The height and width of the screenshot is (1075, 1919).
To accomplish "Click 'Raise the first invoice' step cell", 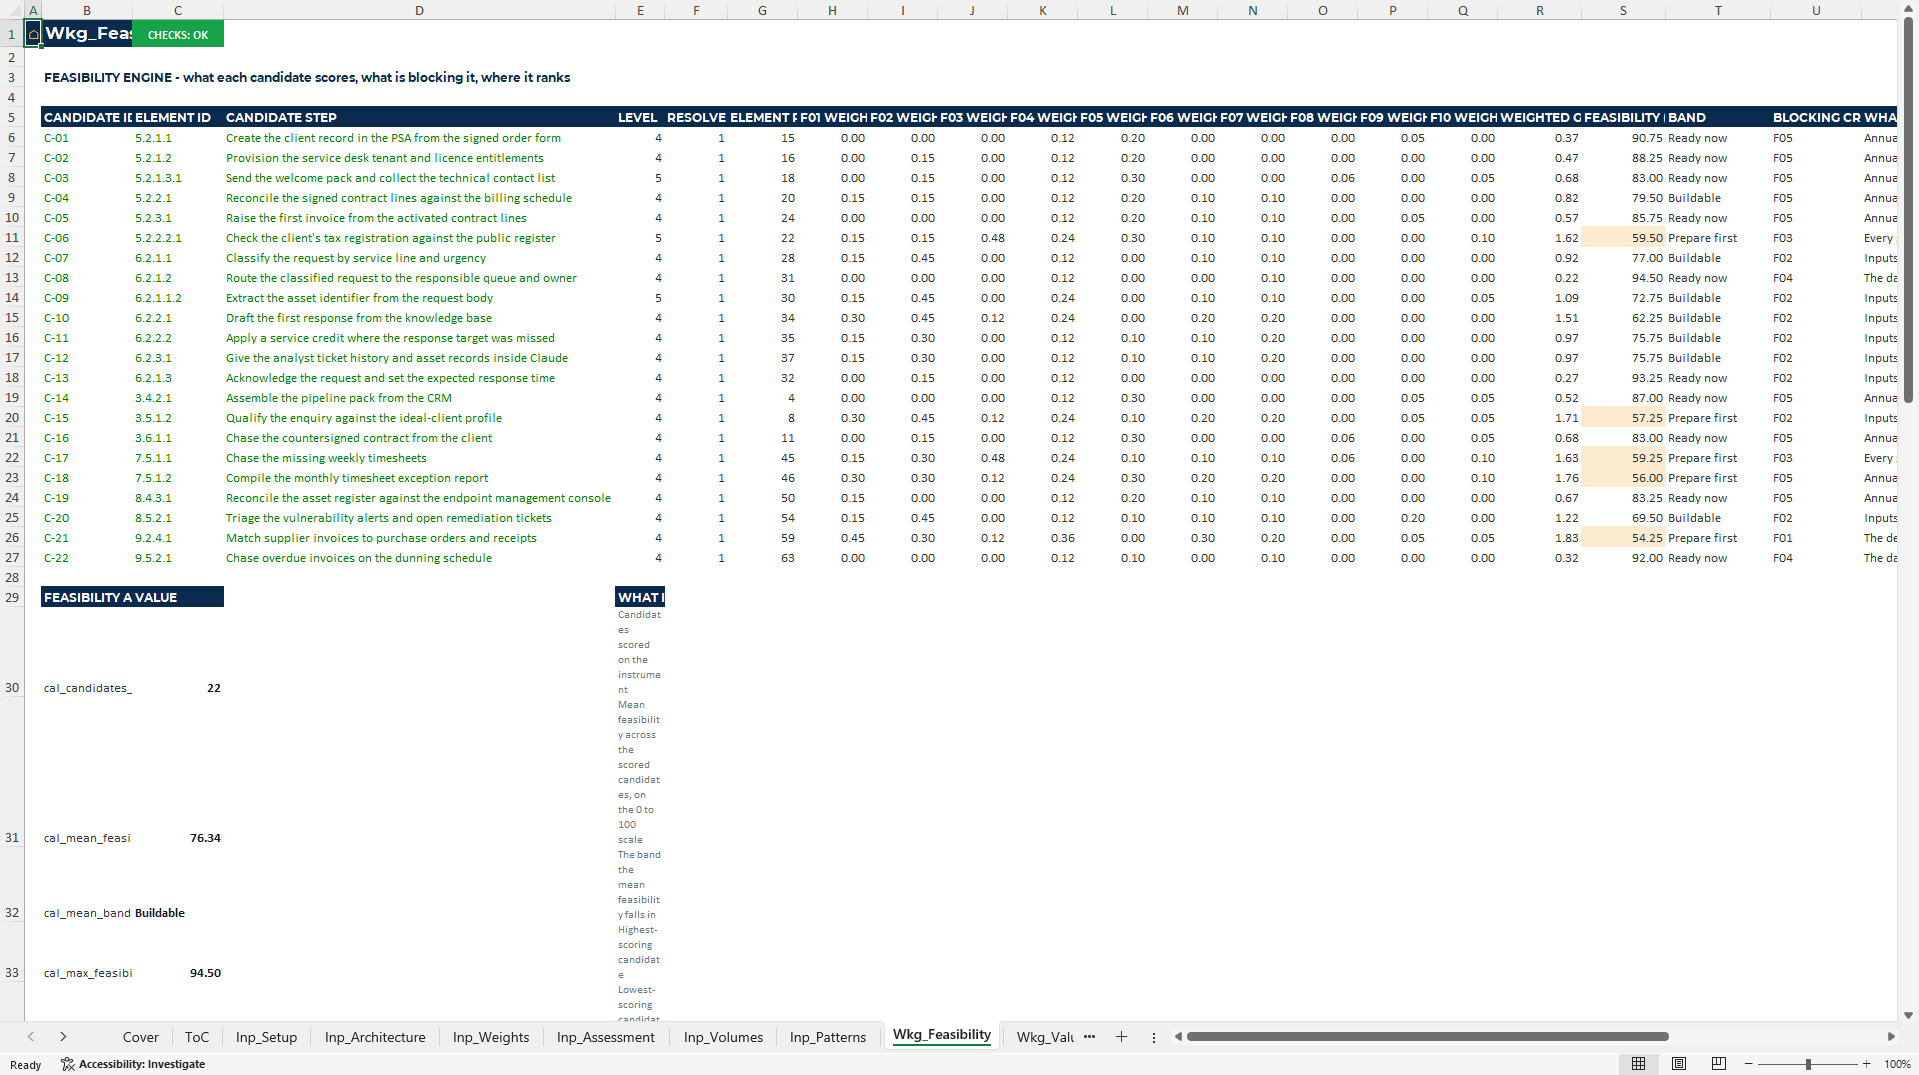I will pyautogui.click(x=419, y=218).
